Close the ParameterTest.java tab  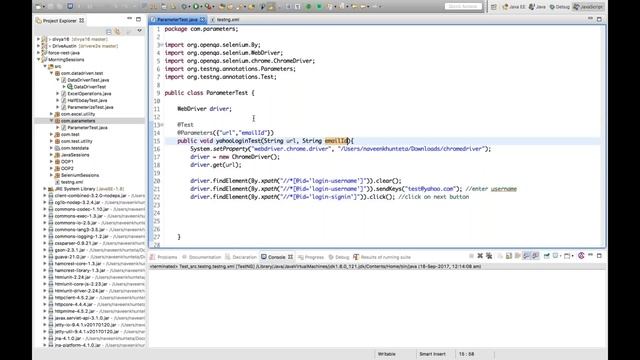(x=202, y=20)
